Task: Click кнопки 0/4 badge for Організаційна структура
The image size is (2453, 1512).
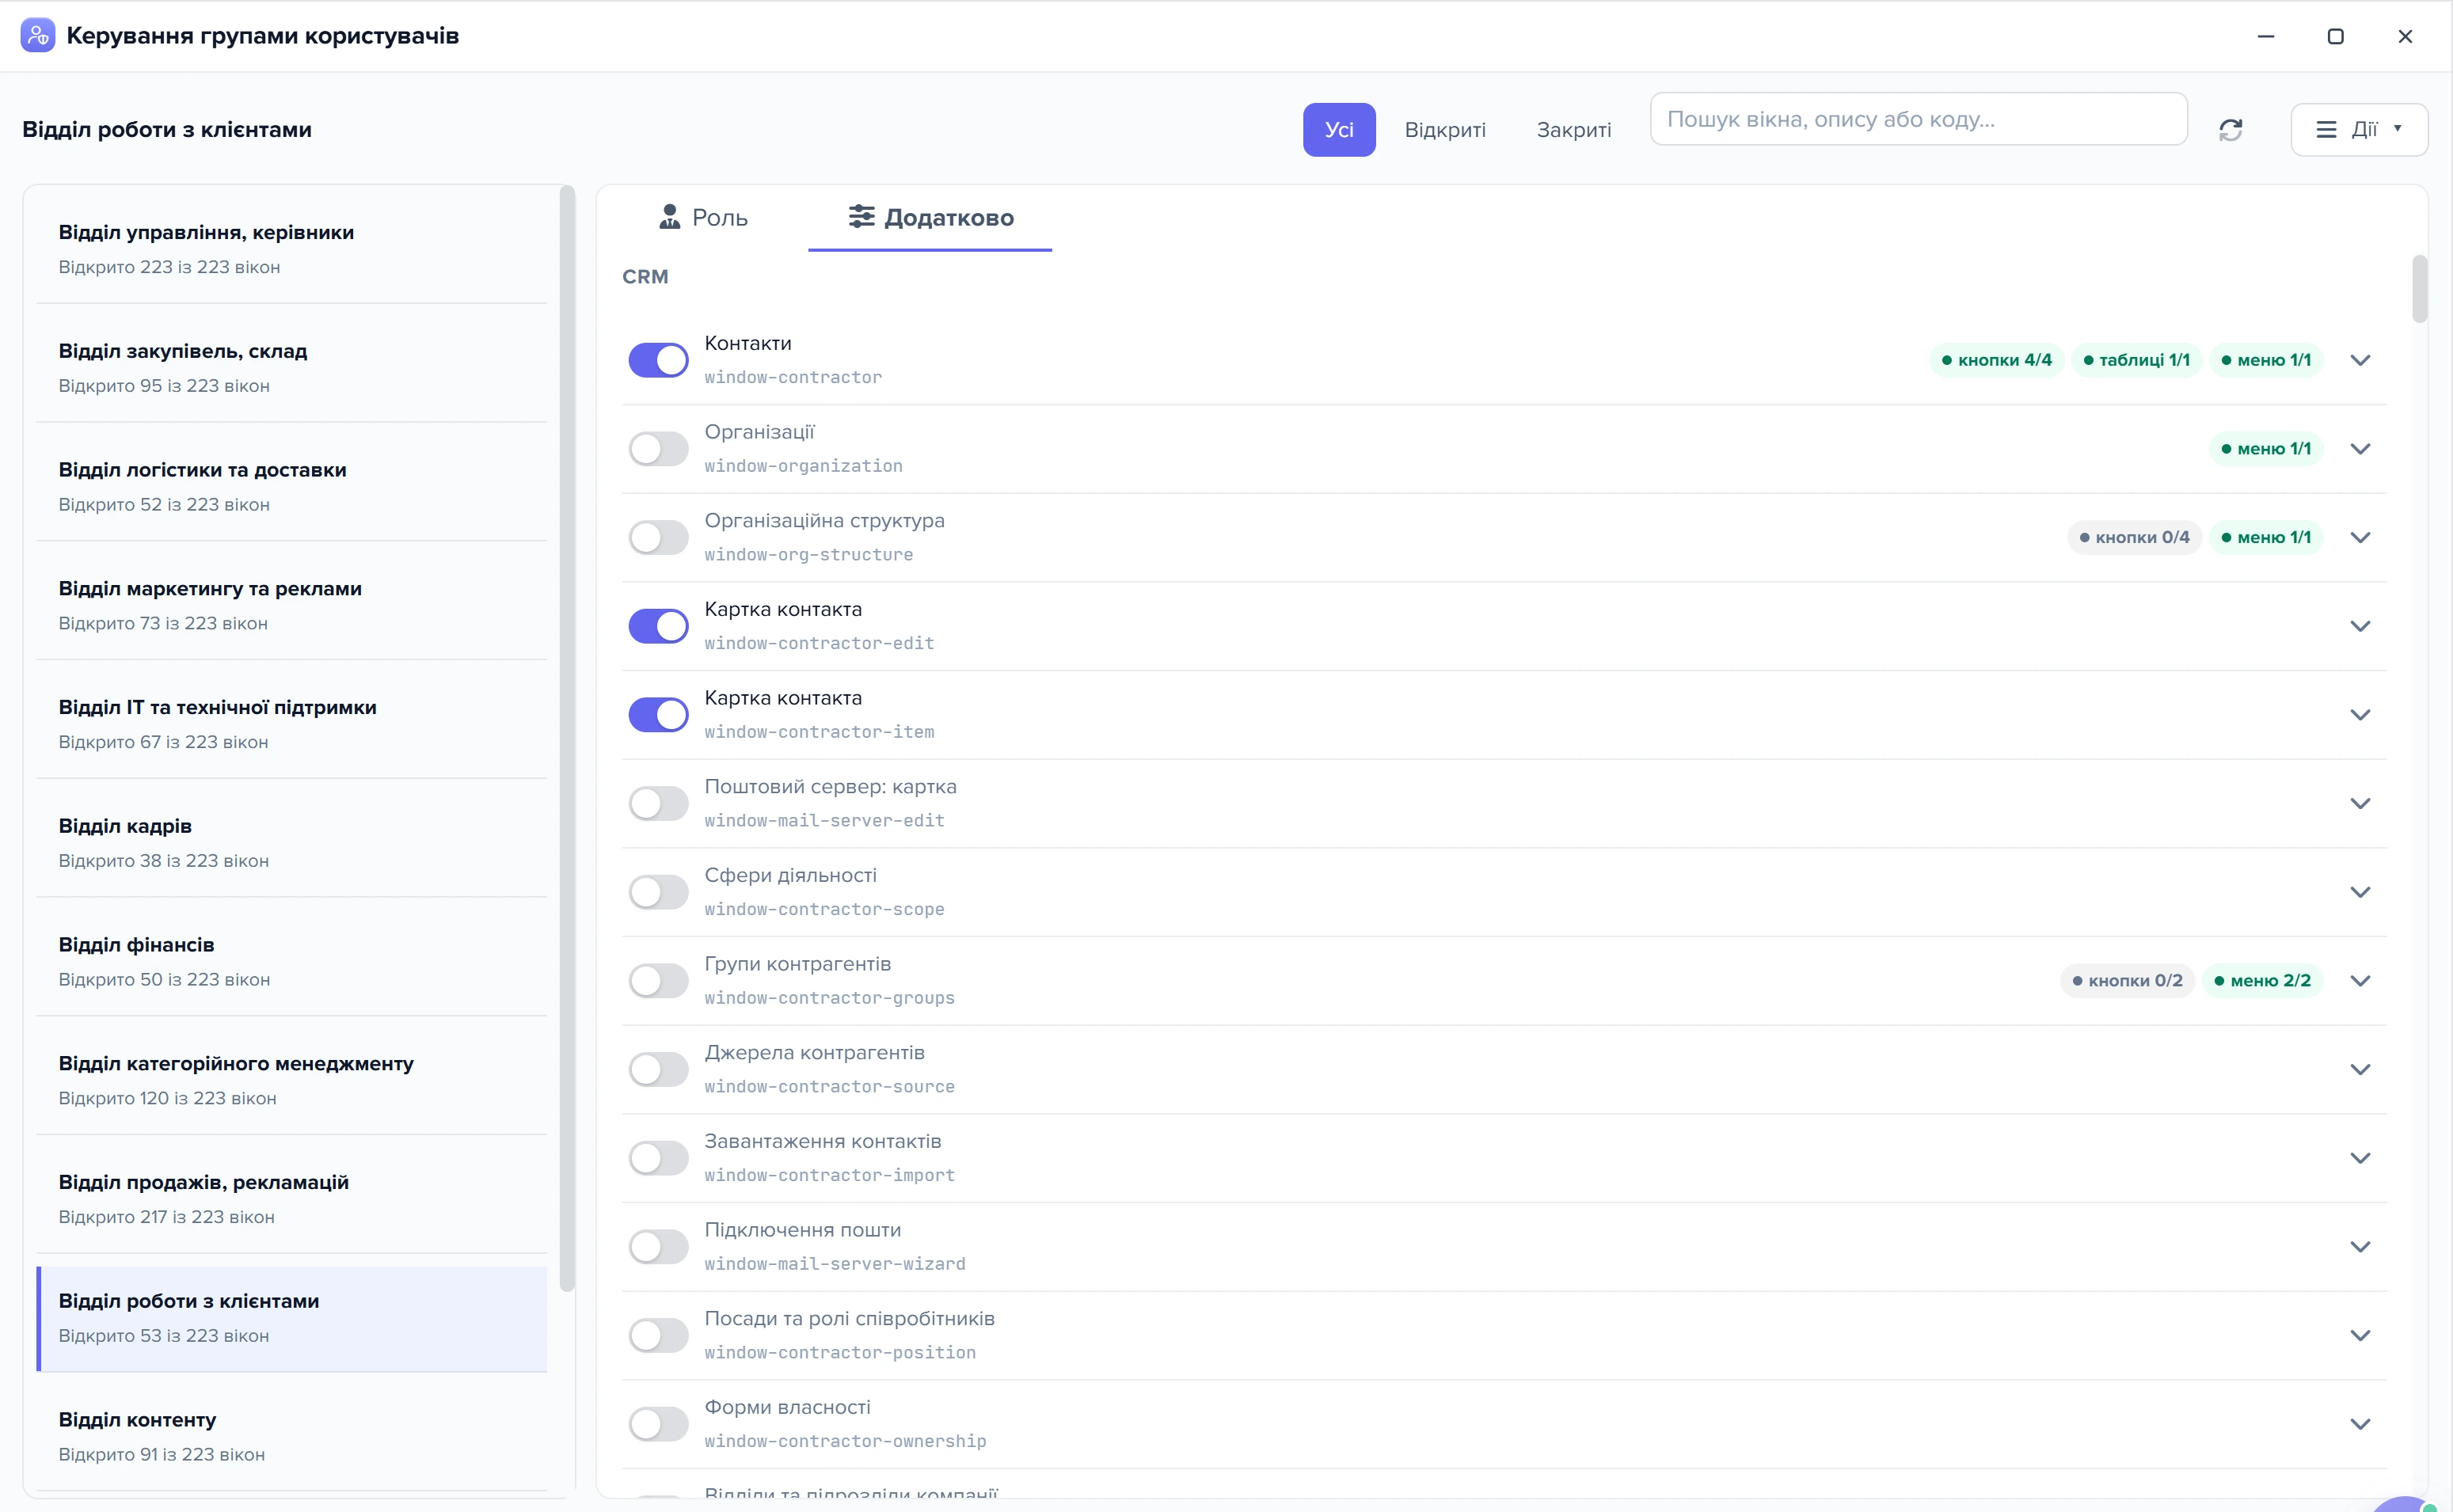Action: coord(2134,538)
